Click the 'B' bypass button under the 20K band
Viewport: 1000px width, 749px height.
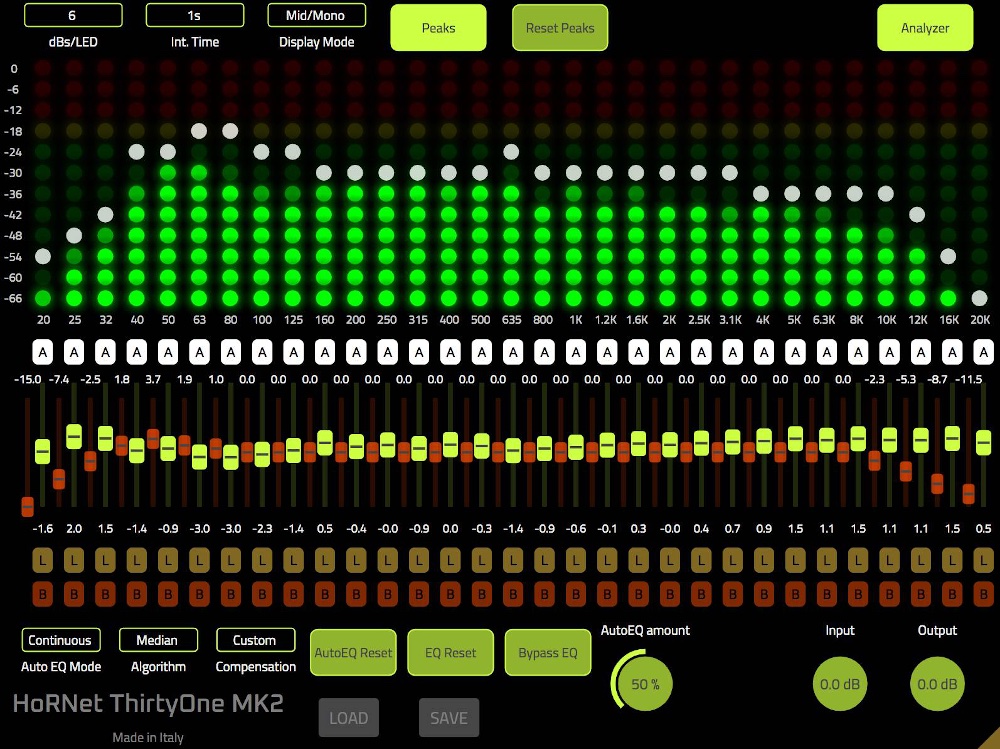coord(983,594)
